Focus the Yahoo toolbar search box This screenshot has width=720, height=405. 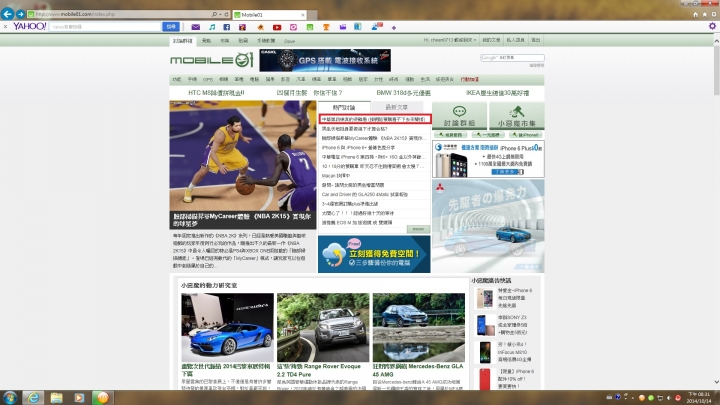(105, 27)
